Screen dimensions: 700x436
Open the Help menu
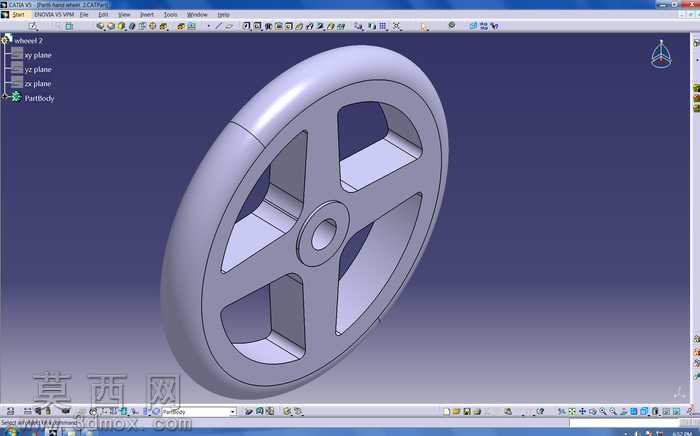223,15
